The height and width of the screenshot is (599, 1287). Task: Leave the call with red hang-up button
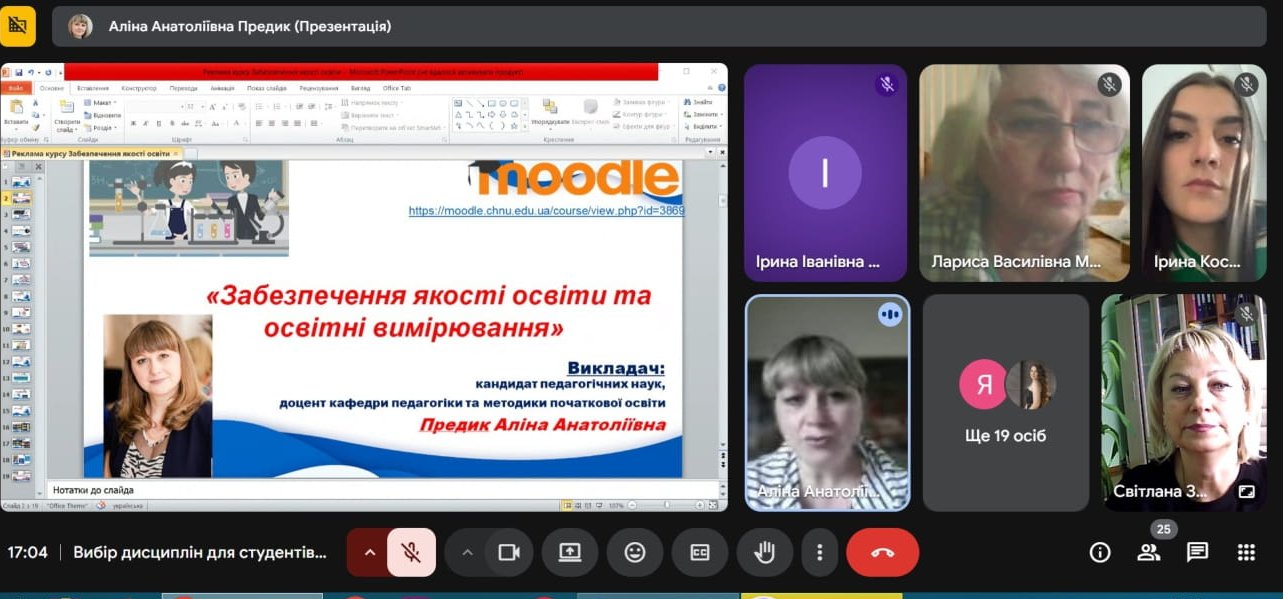tap(882, 552)
